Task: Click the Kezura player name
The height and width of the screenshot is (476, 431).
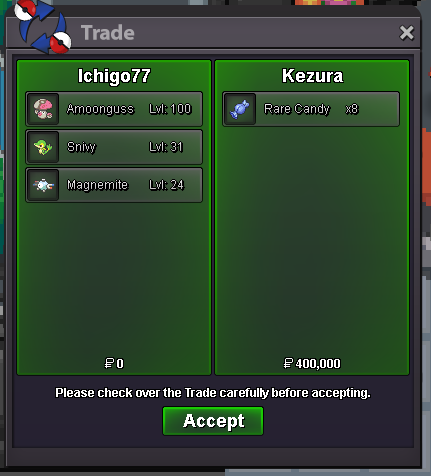Action: pyautogui.click(x=312, y=76)
